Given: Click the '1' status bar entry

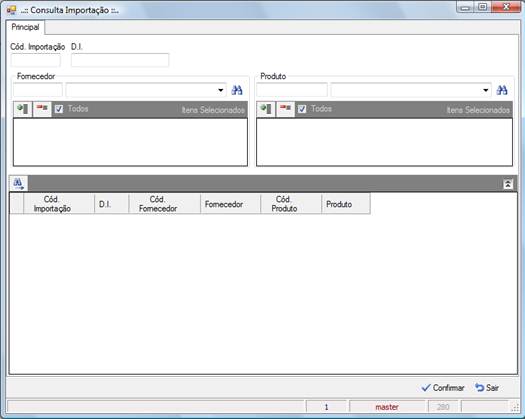Looking at the screenshot, I should [x=326, y=407].
